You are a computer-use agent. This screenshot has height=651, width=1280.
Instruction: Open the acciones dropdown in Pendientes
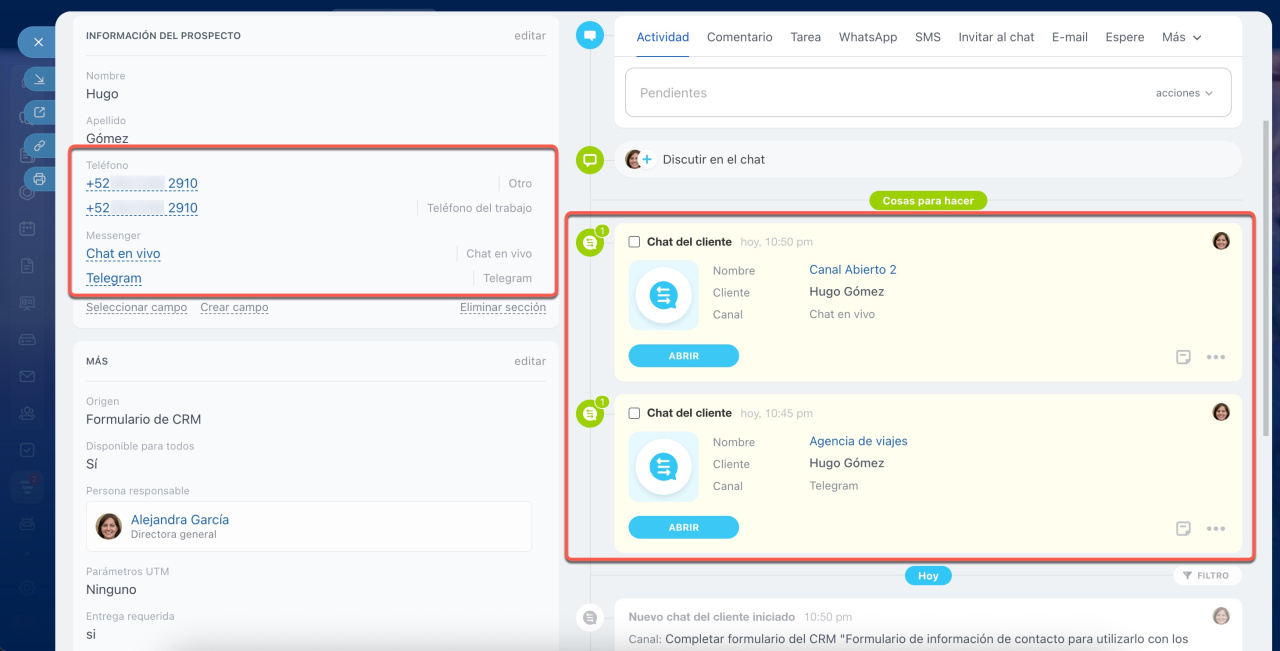(x=1184, y=93)
